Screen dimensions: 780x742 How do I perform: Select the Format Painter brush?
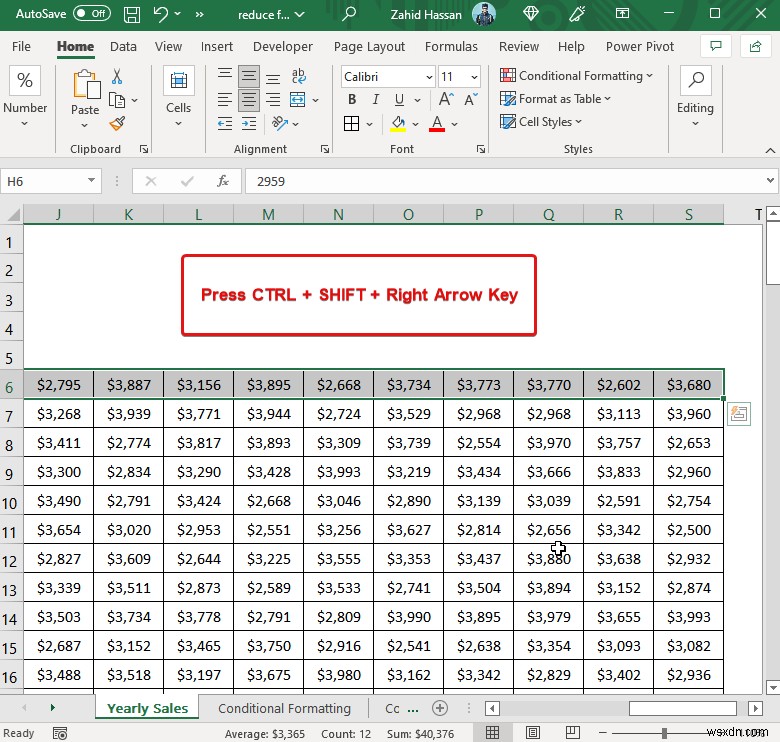tap(117, 123)
